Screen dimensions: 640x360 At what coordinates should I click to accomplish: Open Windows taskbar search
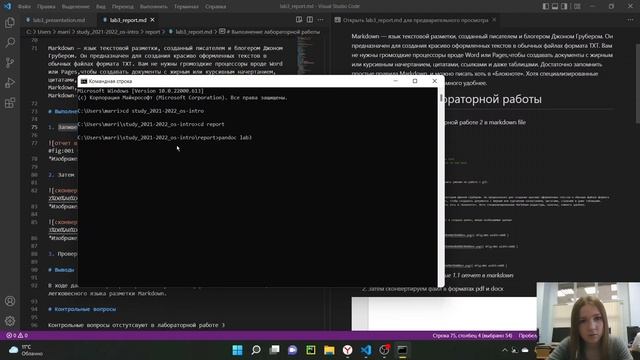(256, 350)
